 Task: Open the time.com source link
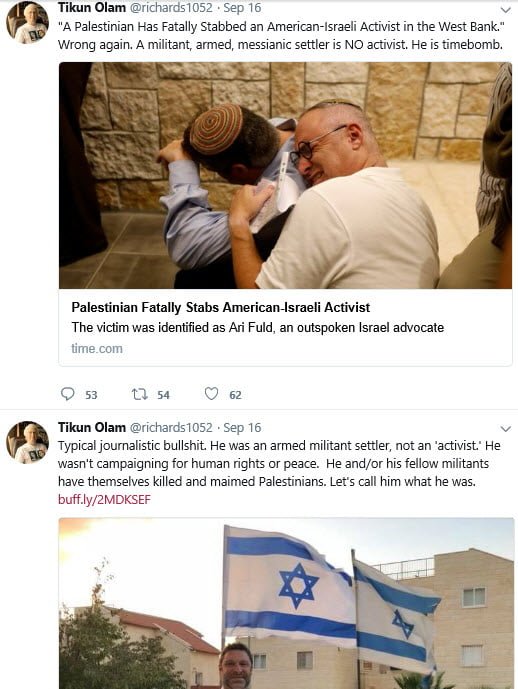[x=97, y=348]
